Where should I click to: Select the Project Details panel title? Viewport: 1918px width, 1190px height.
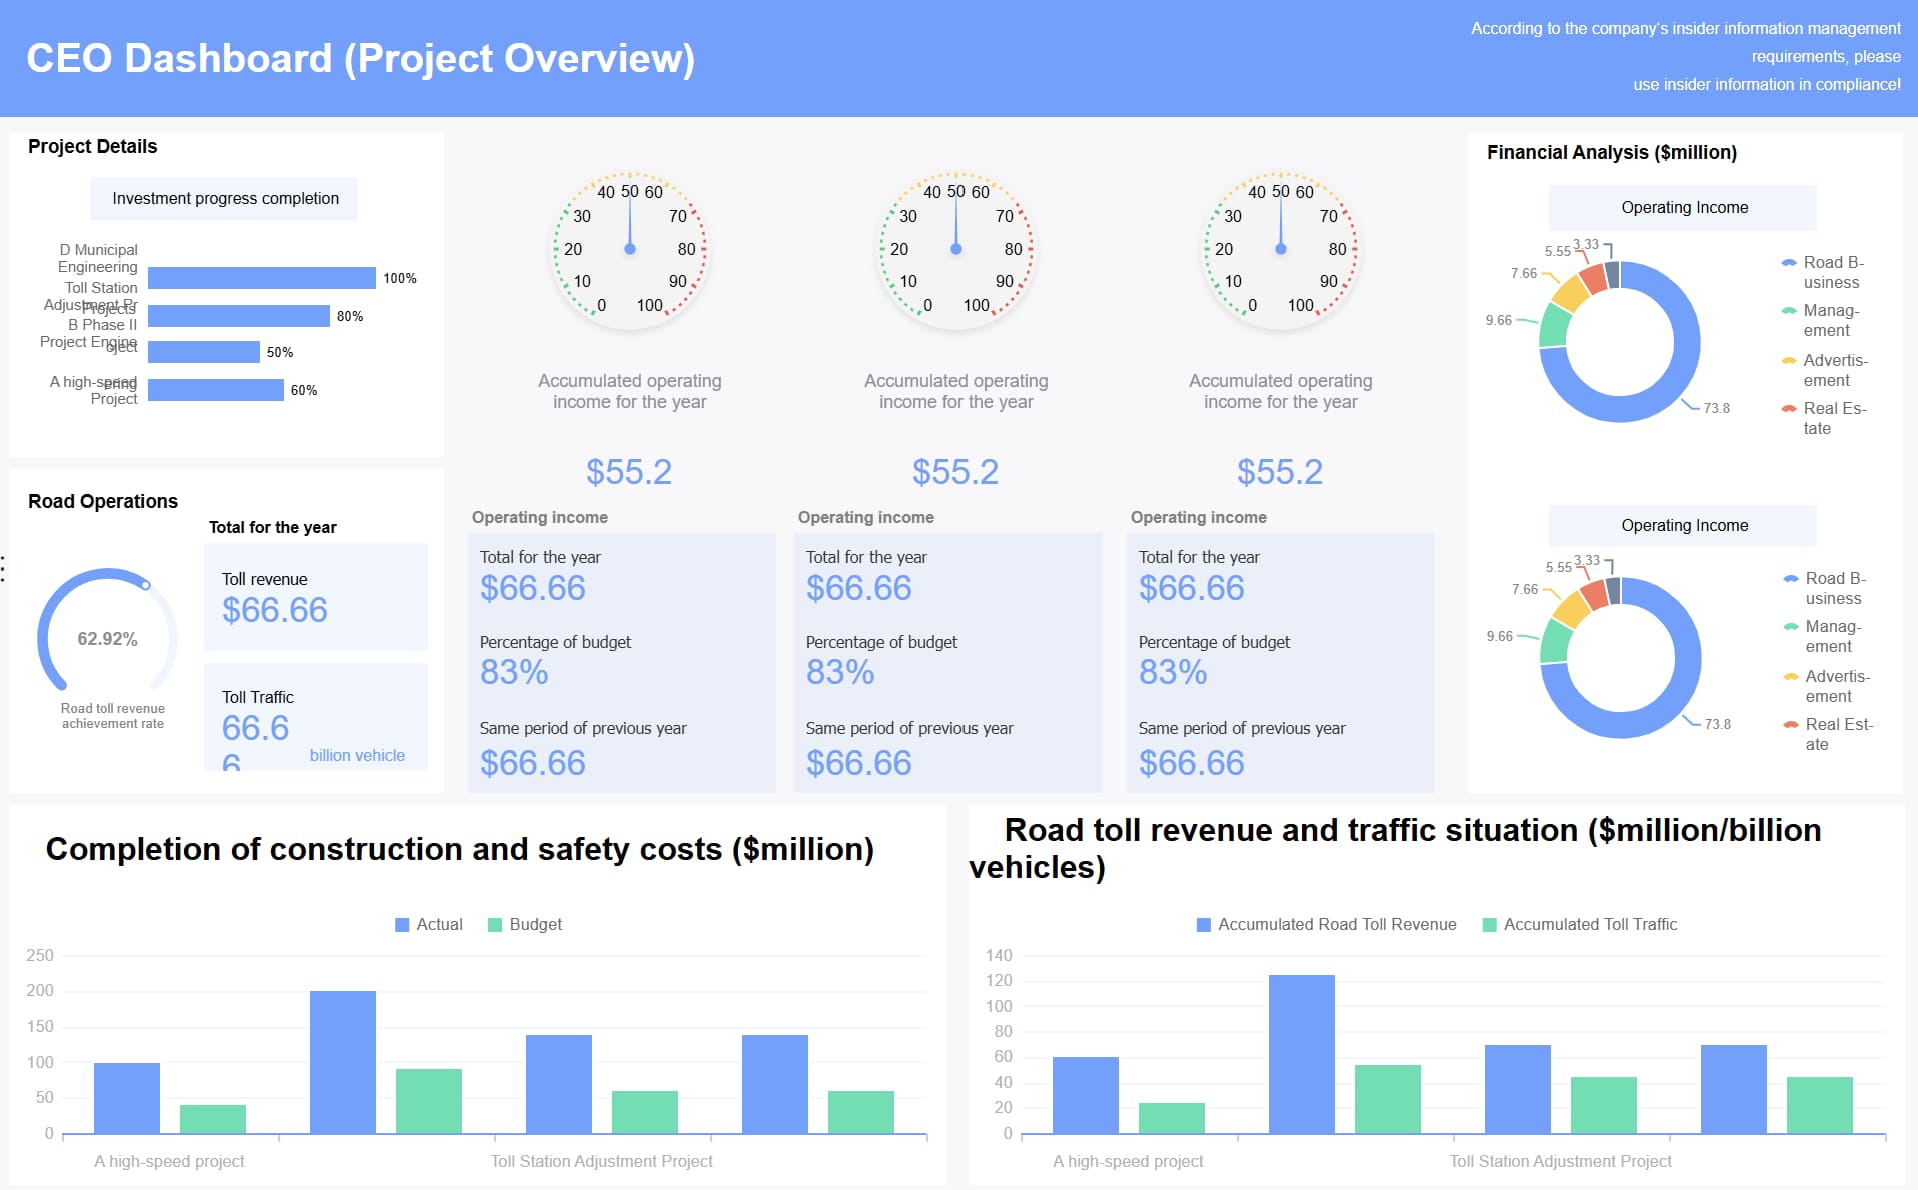[x=91, y=146]
